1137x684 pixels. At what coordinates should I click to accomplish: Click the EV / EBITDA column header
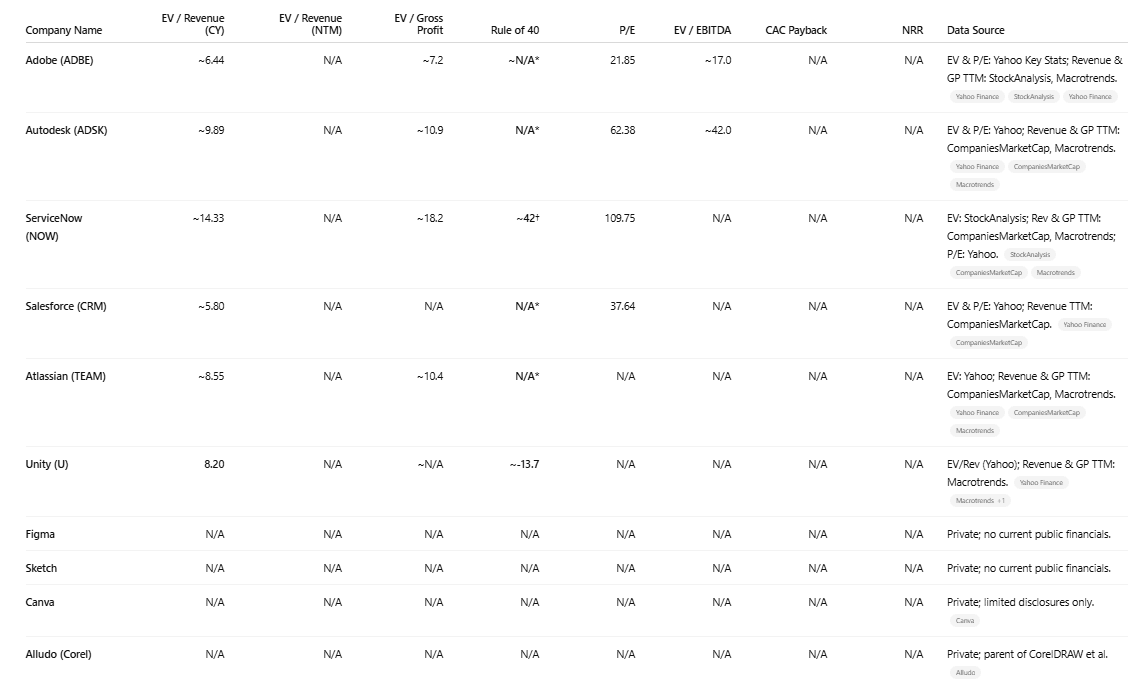click(x=702, y=30)
